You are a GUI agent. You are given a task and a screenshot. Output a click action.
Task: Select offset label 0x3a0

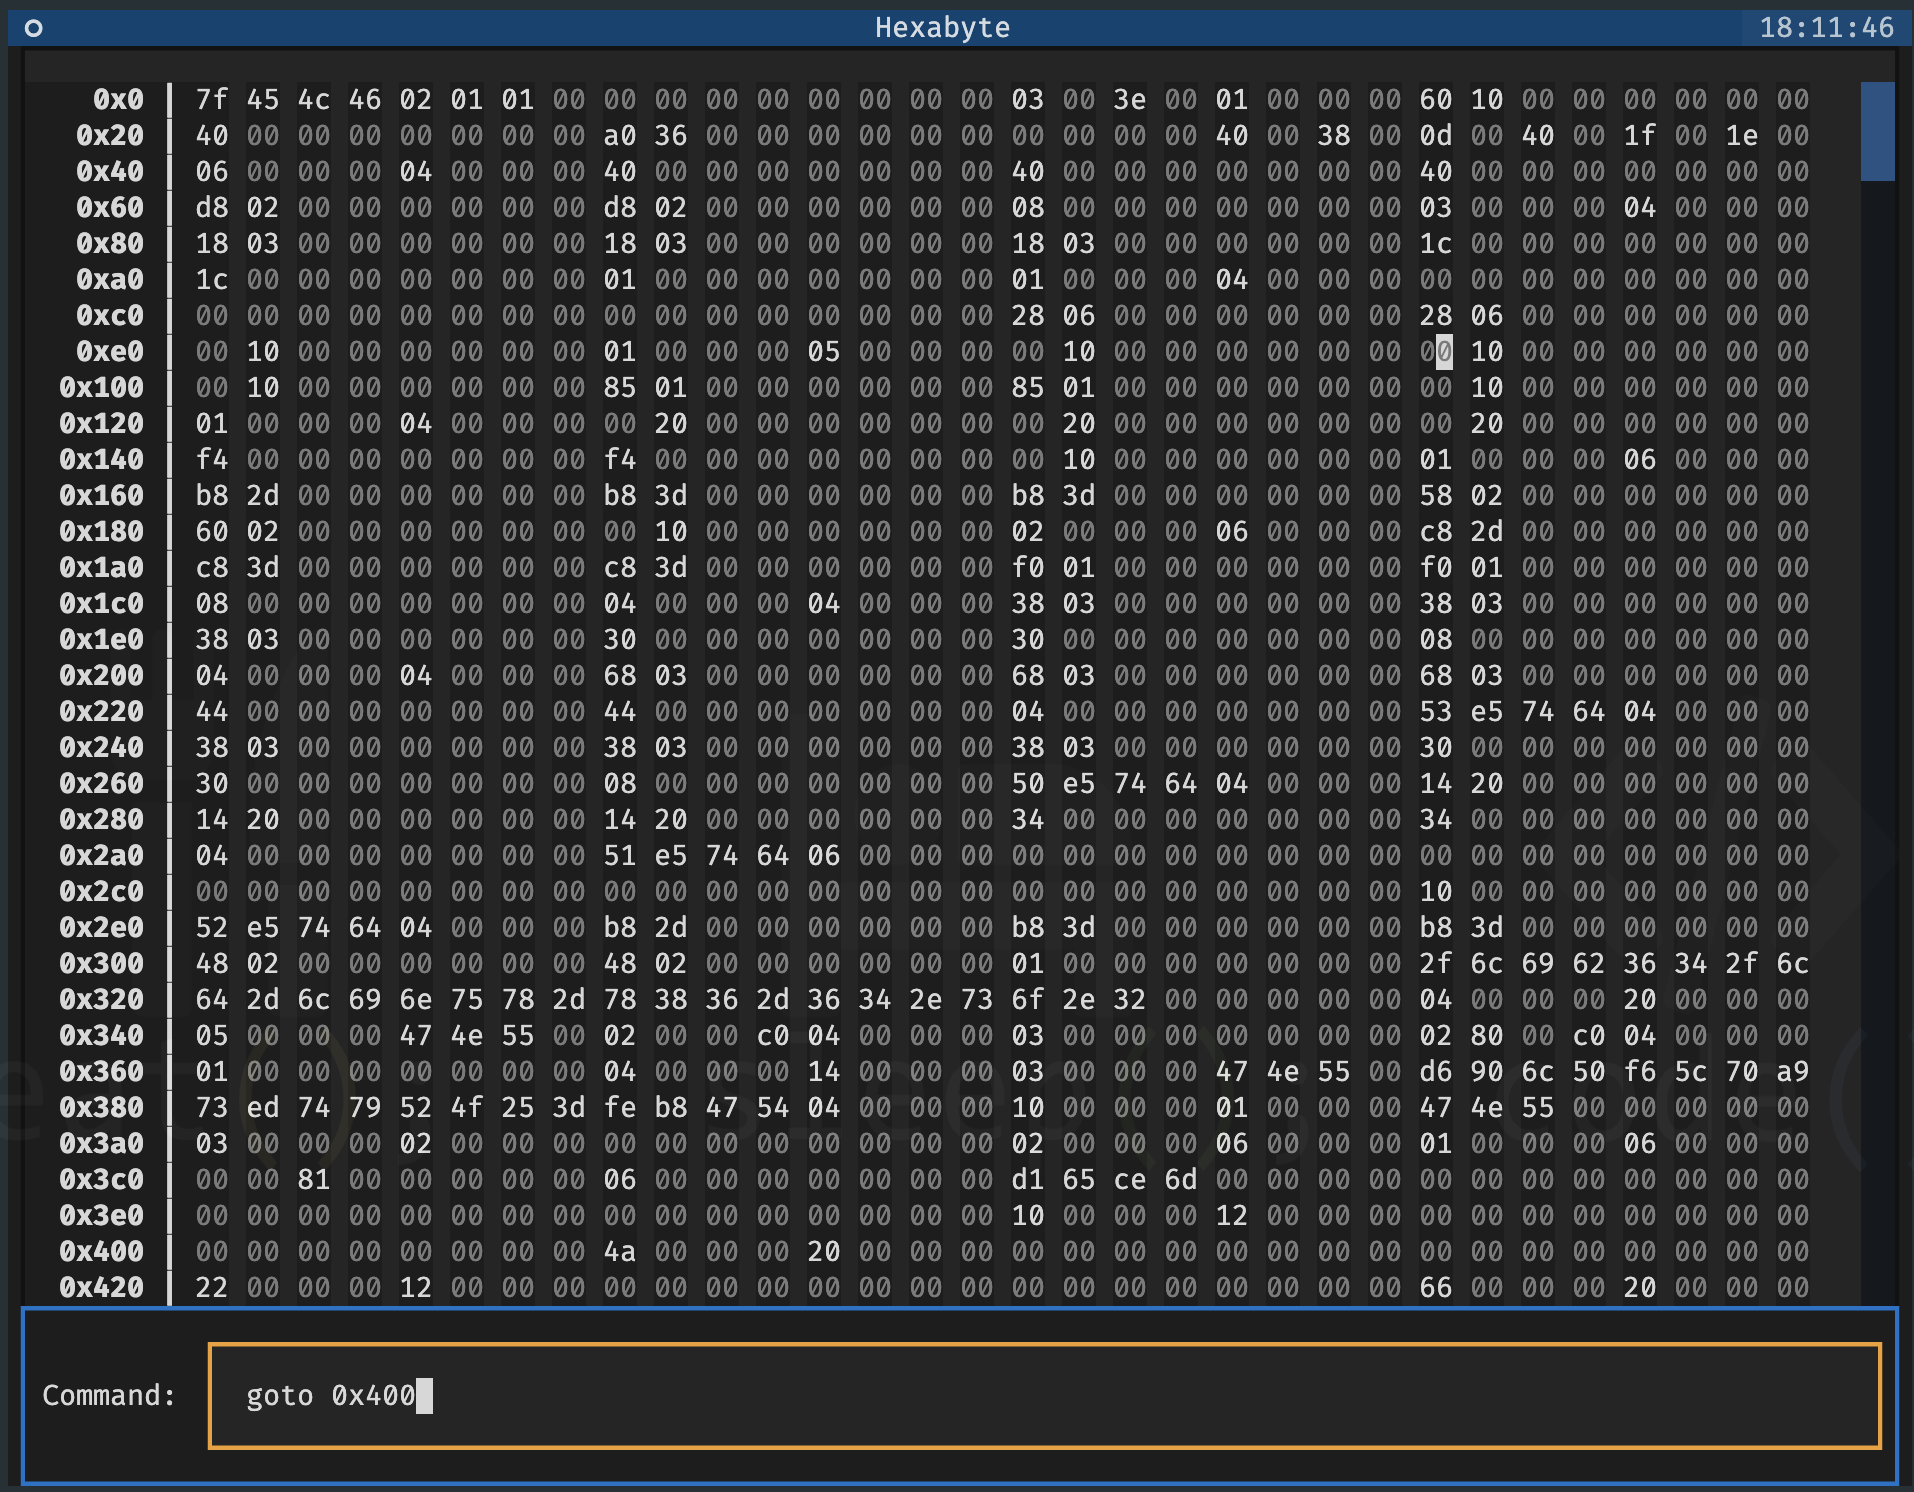click(x=102, y=1143)
